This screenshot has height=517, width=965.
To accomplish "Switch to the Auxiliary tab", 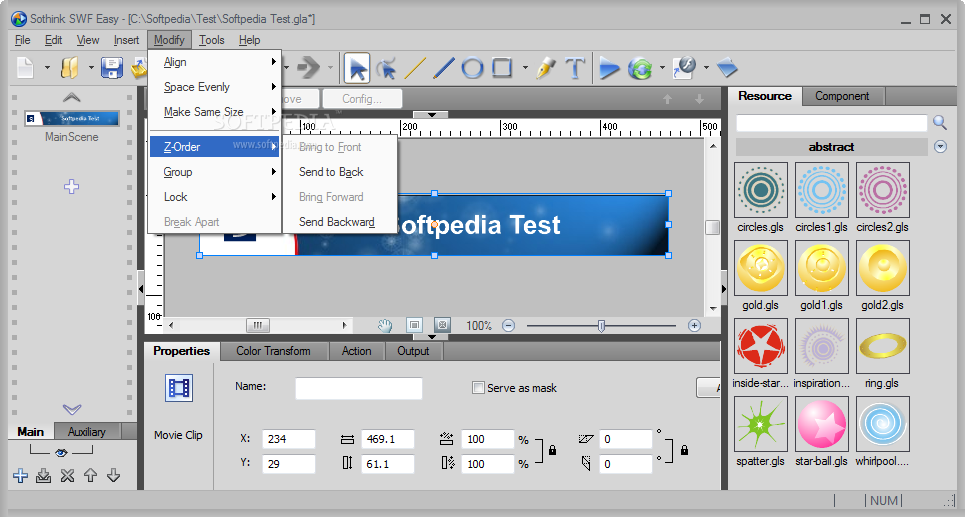I will [86, 431].
